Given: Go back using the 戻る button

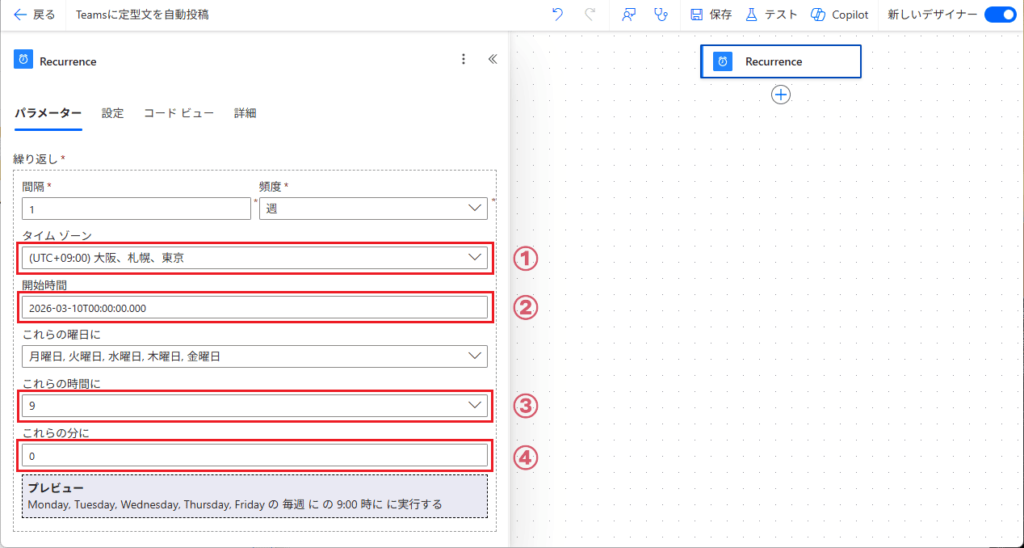Looking at the screenshot, I should (x=34, y=15).
